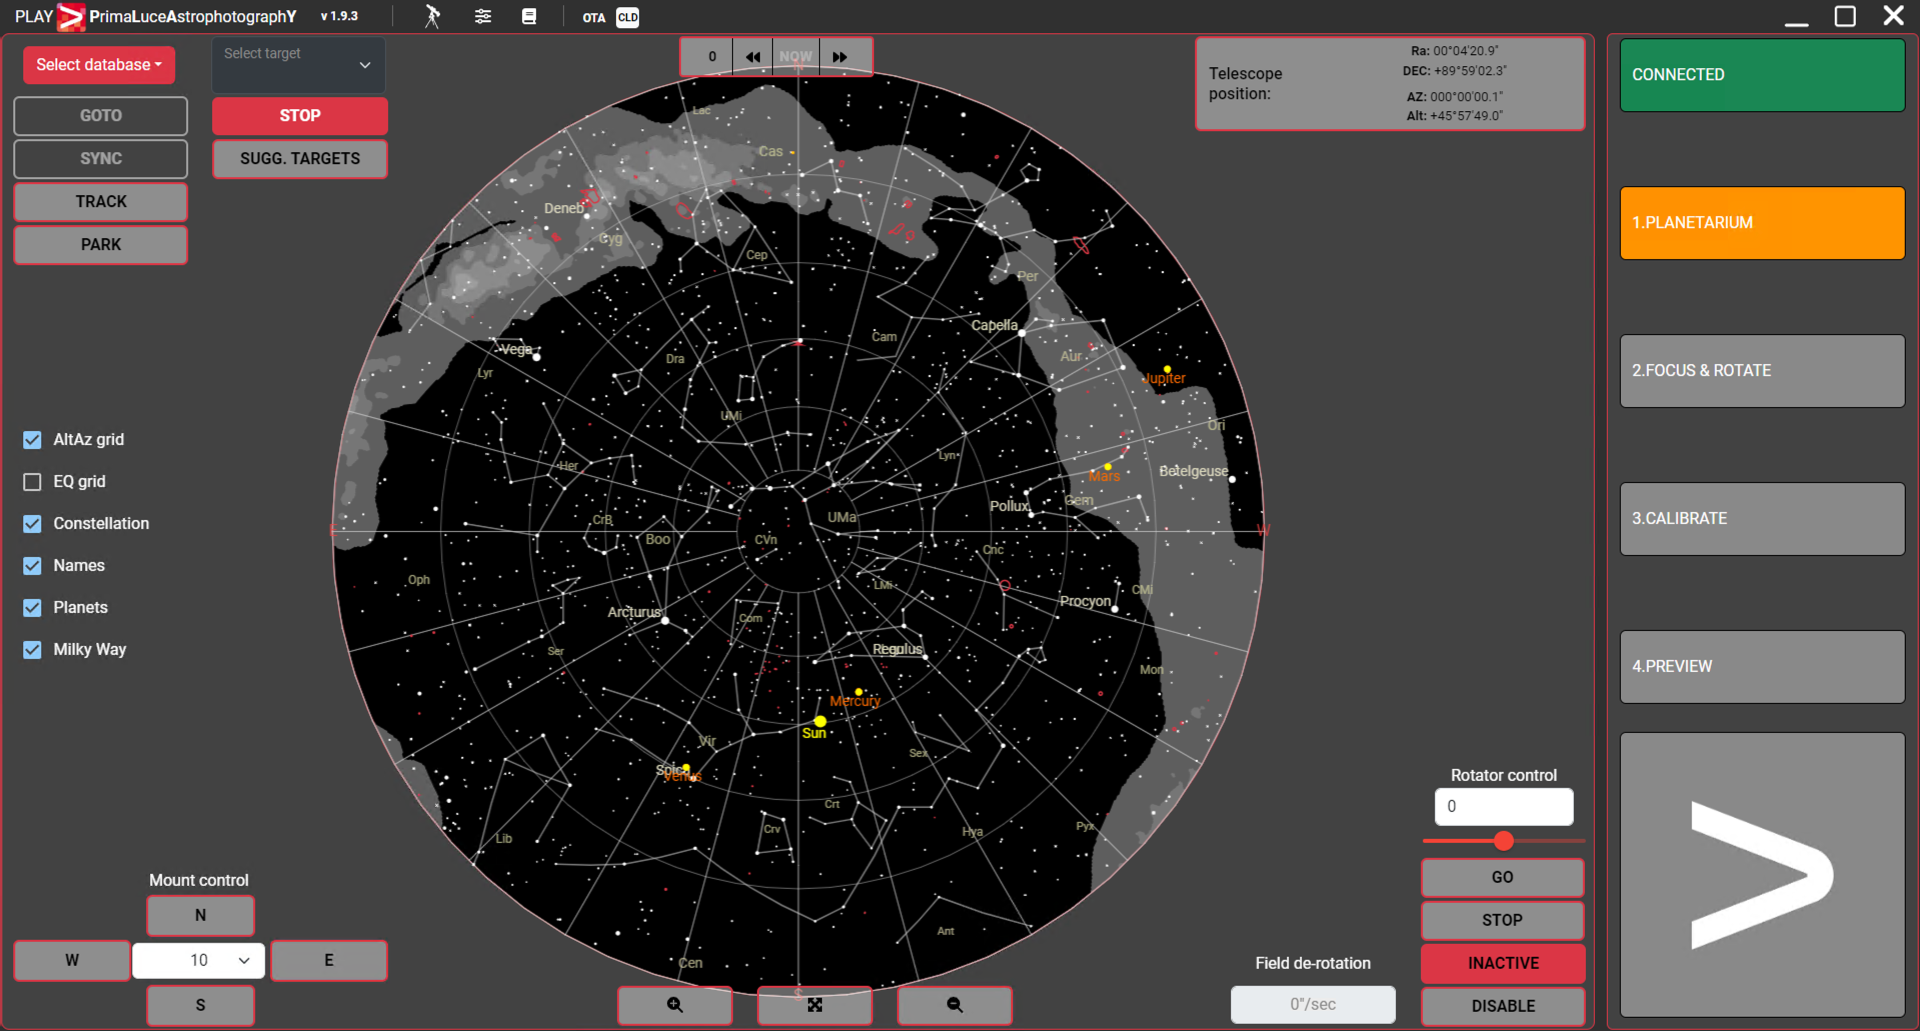The height and width of the screenshot is (1031, 1920).
Task: Toggle the AltAz grid checkbox
Action: click(32, 440)
